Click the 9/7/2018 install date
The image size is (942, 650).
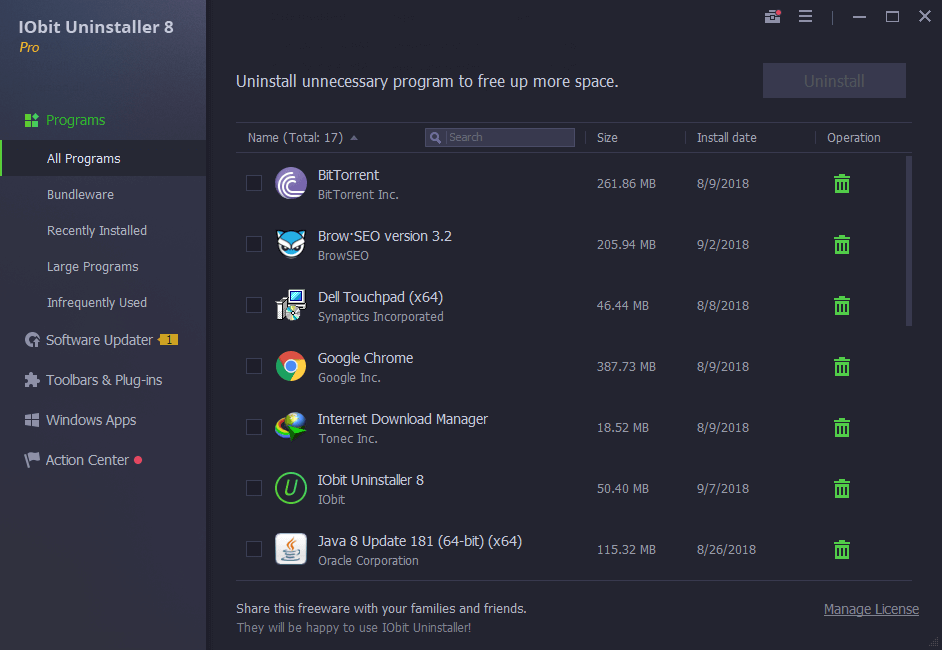(723, 488)
